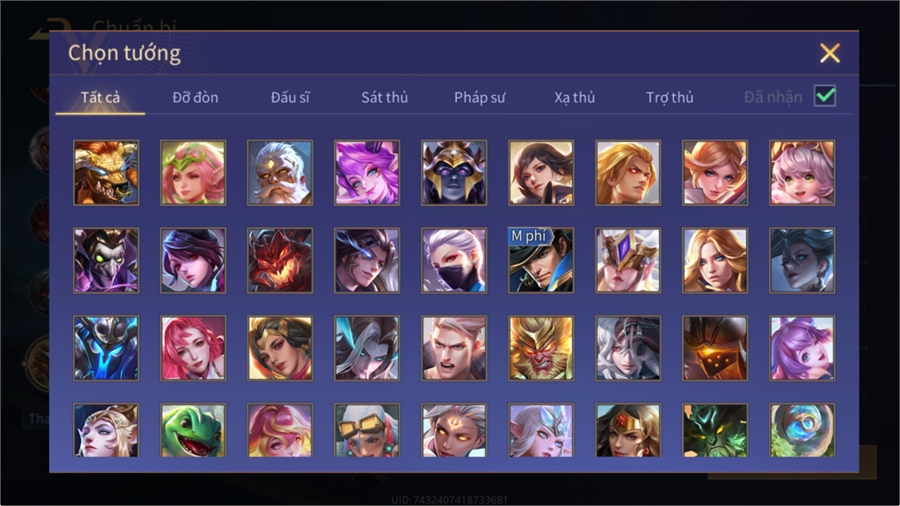
Task: Close the 'Chọn tướng' dialog
Action: tap(830, 53)
